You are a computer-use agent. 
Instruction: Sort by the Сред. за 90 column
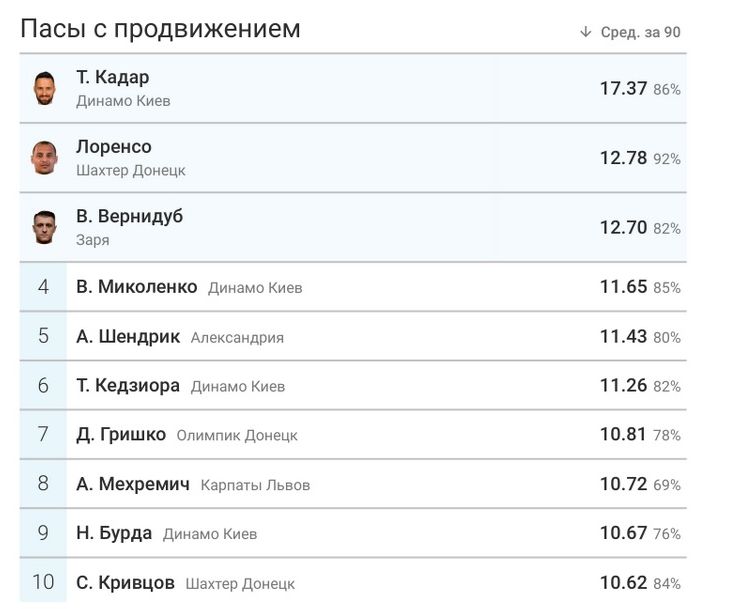(x=640, y=32)
